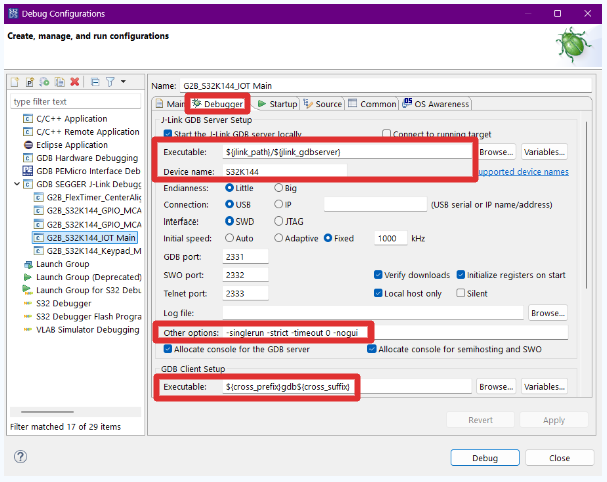Click the help question mark icon
Screen dimensions: 607x482
(20, 457)
